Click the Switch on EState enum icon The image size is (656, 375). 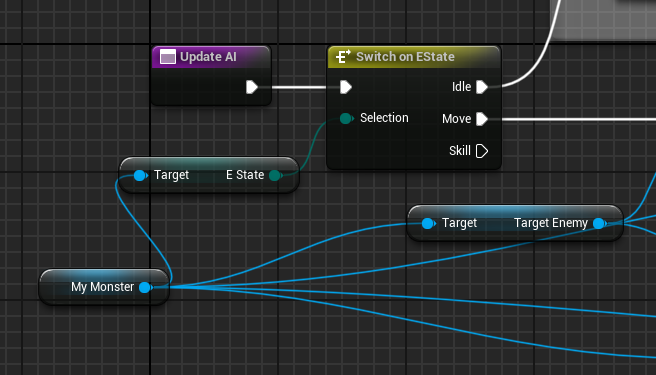tap(343, 57)
